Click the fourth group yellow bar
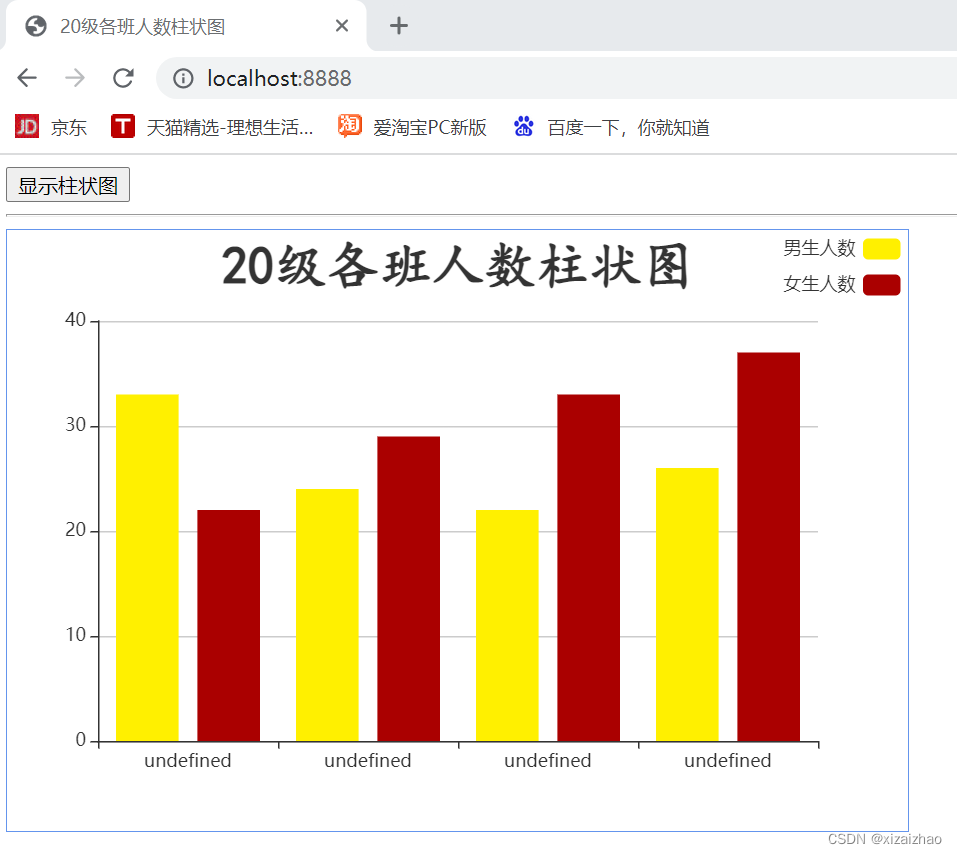 [687, 605]
